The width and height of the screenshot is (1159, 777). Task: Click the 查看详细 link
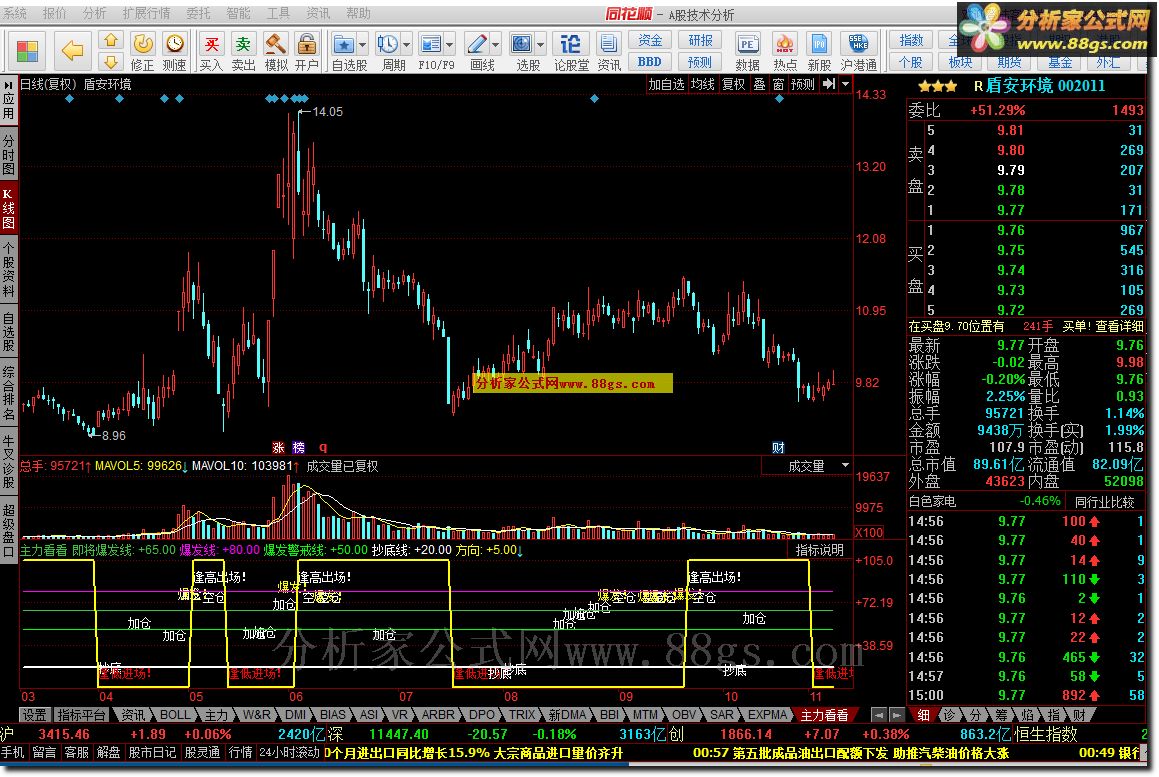pos(1119,326)
